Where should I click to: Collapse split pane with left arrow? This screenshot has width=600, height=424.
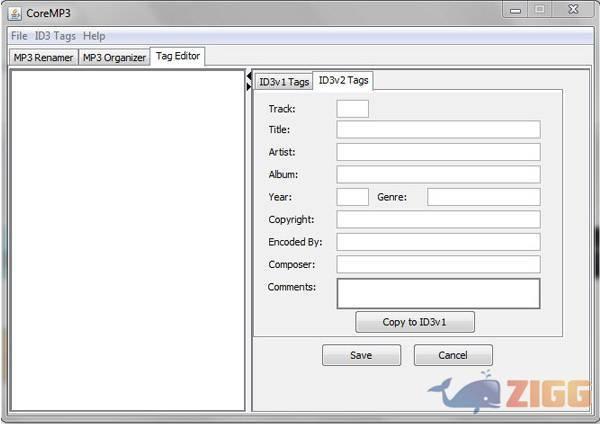[x=249, y=76]
